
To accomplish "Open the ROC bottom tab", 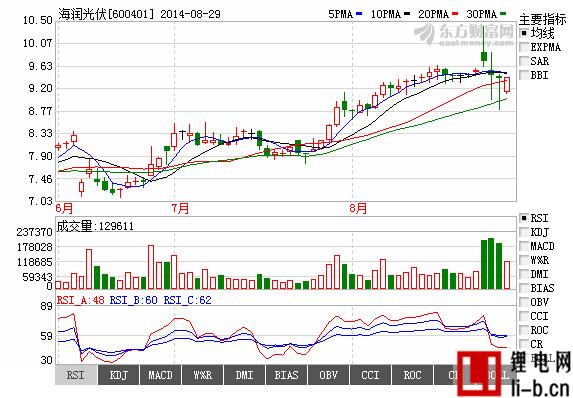I will pos(412,375).
